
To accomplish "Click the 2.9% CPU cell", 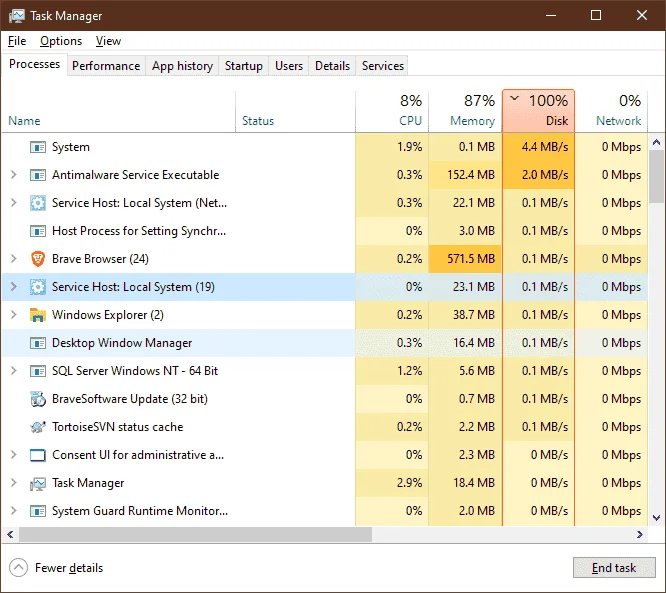I will (392, 483).
